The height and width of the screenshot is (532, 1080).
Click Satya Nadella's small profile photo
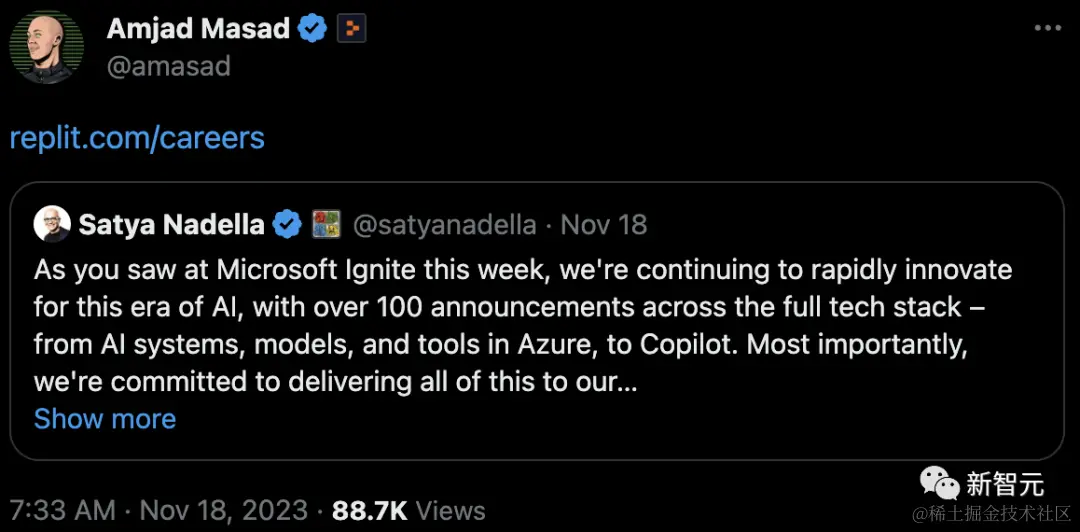click(x=51, y=224)
